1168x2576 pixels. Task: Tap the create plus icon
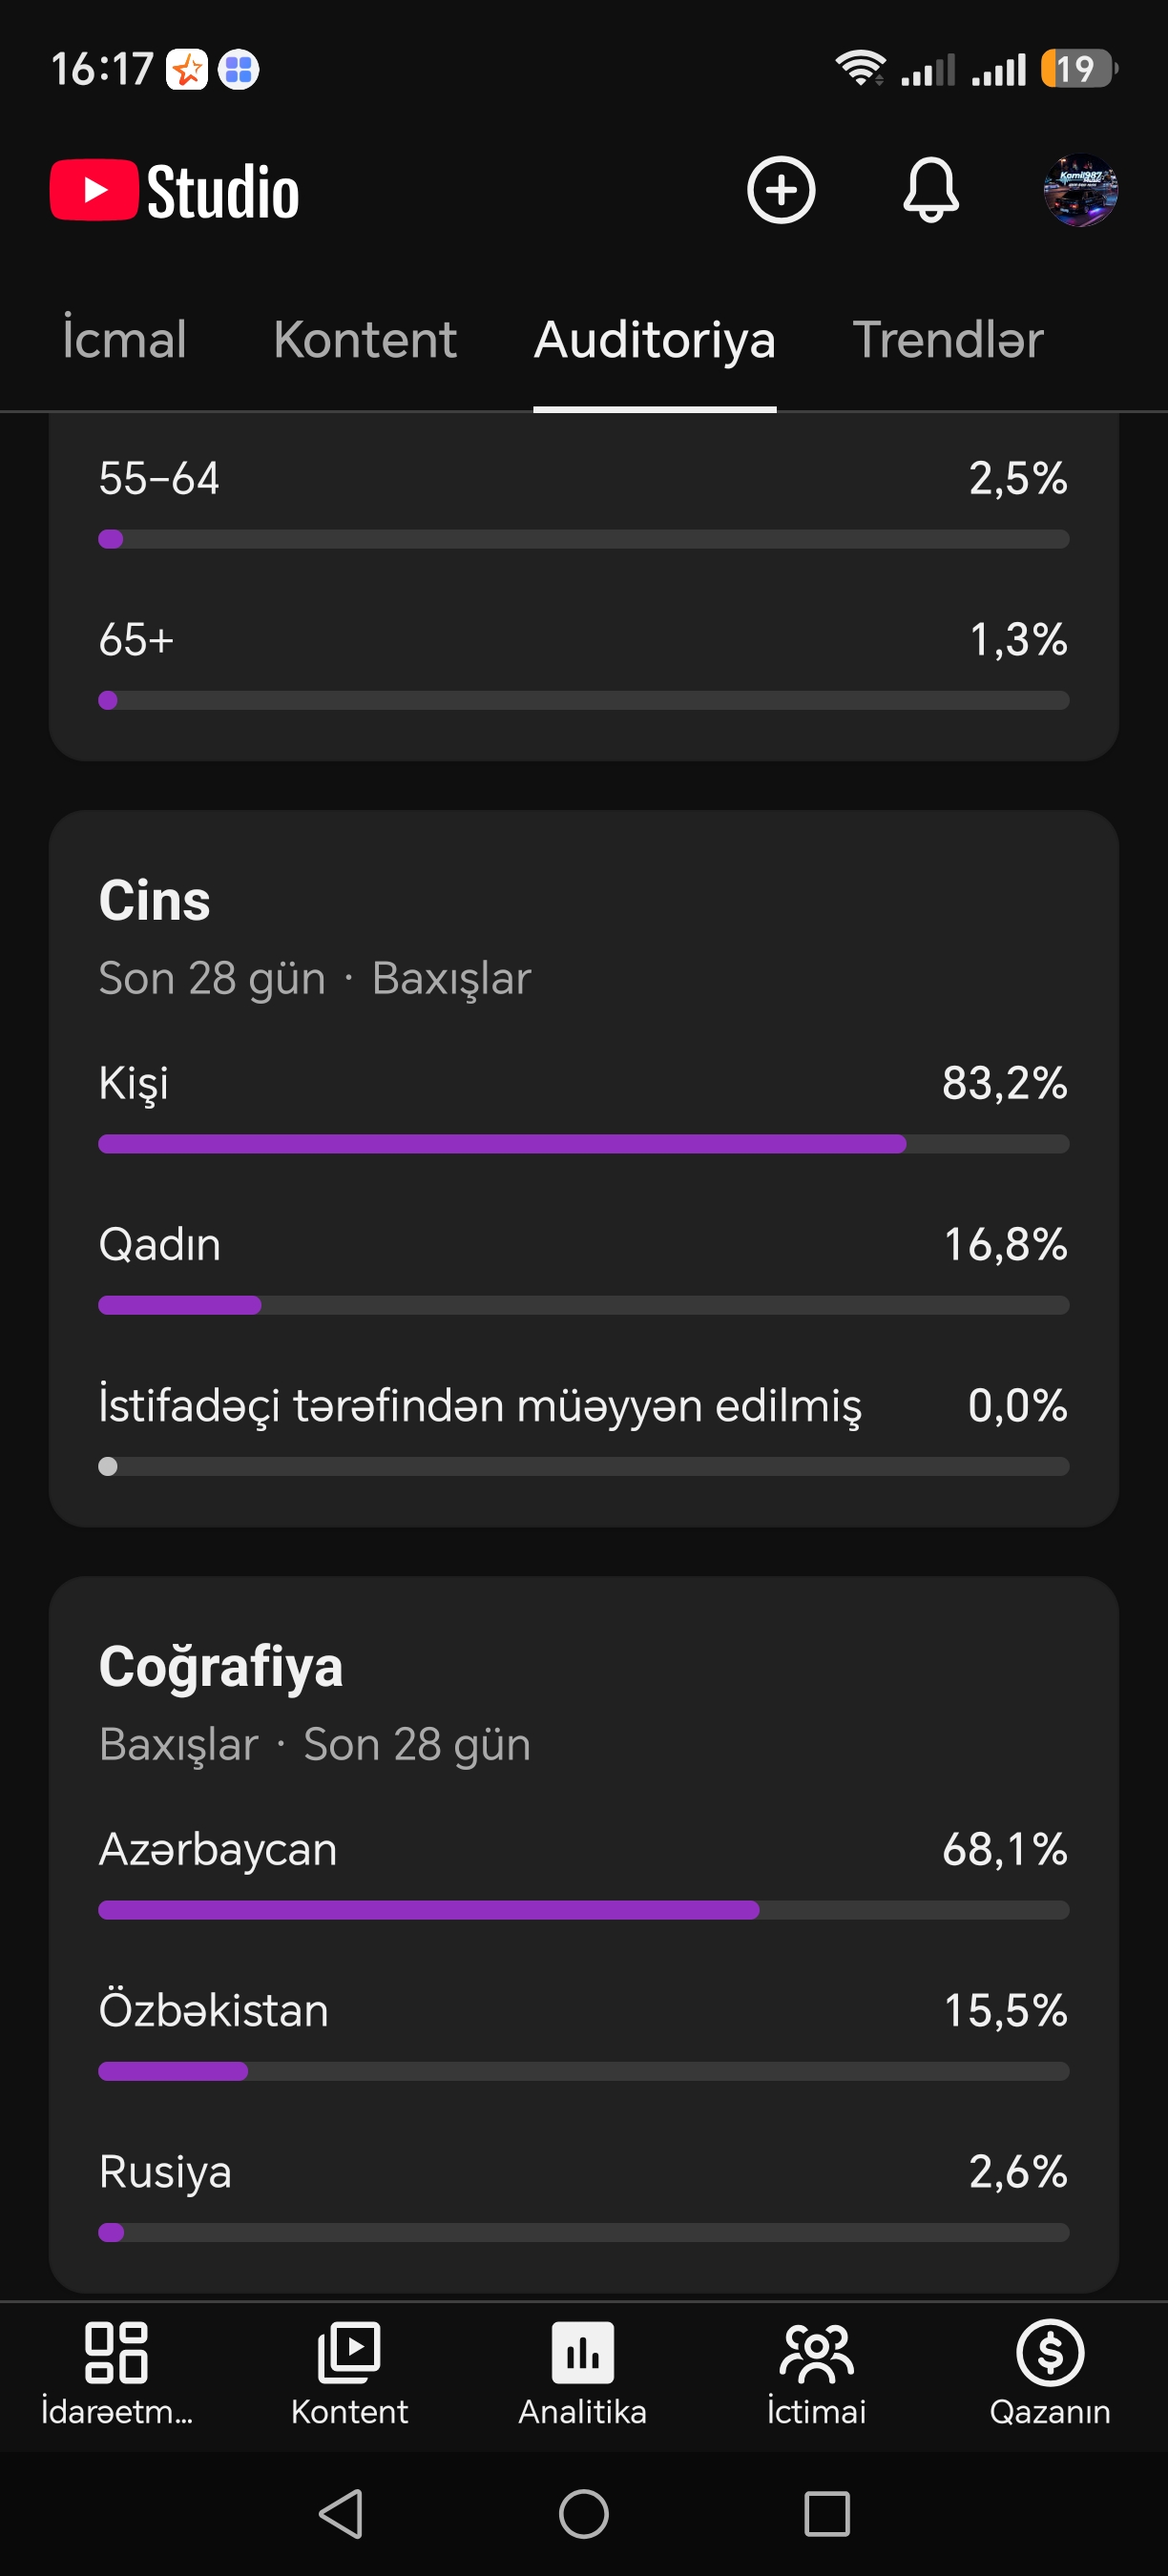tap(781, 190)
